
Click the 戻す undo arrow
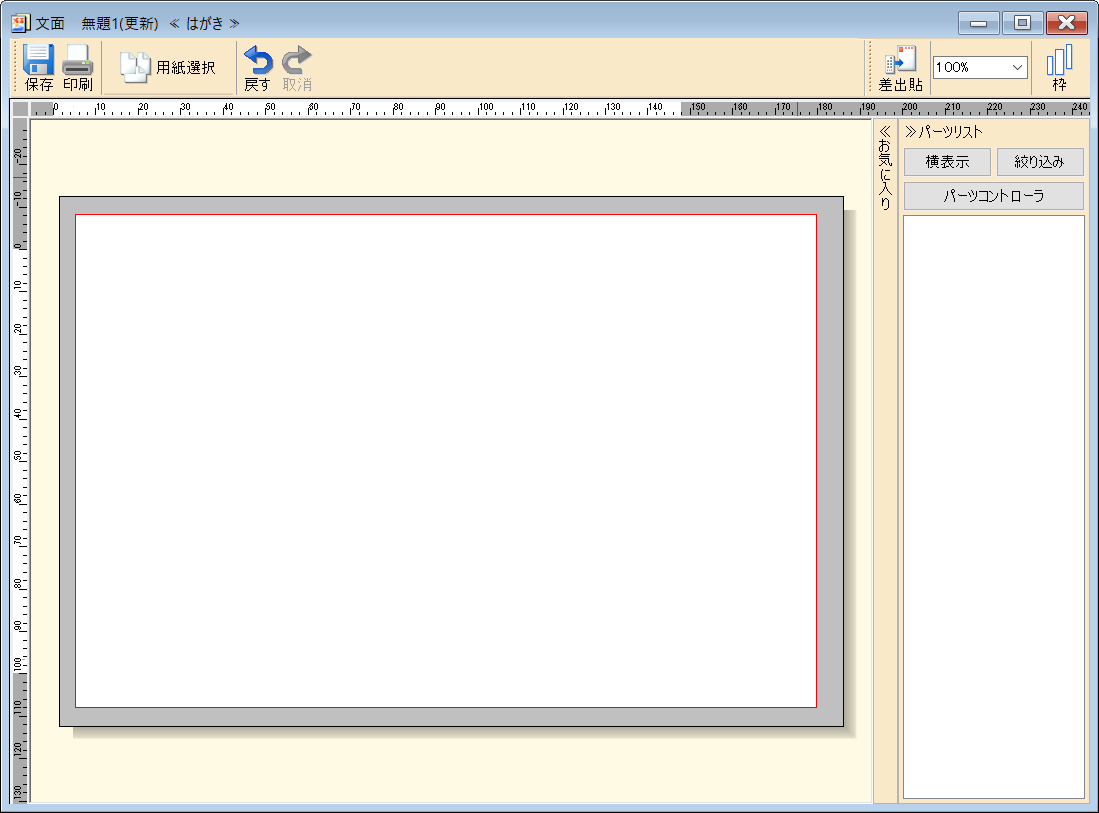(257, 61)
